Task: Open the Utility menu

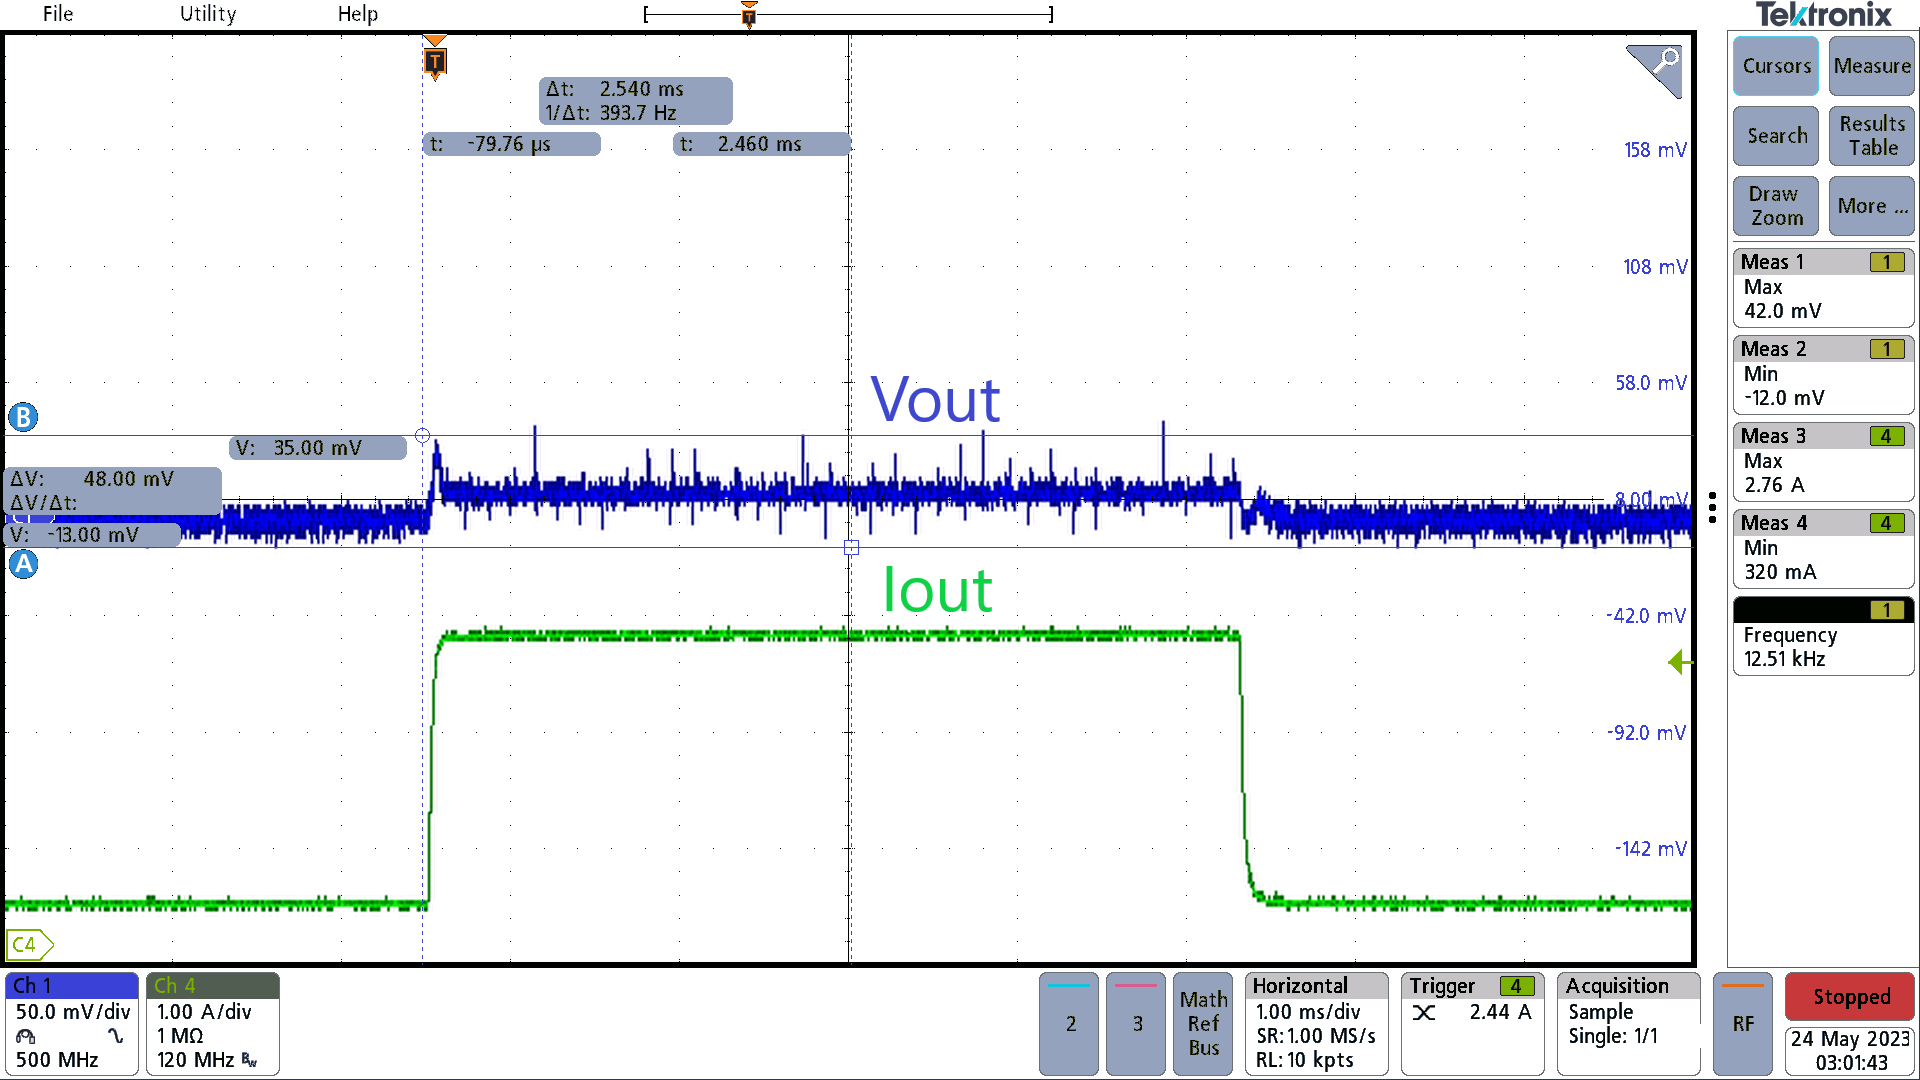Action: (x=207, y=14)
